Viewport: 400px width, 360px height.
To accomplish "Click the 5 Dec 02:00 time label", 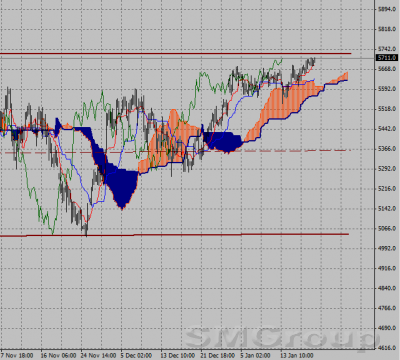I will coord(136,355).
